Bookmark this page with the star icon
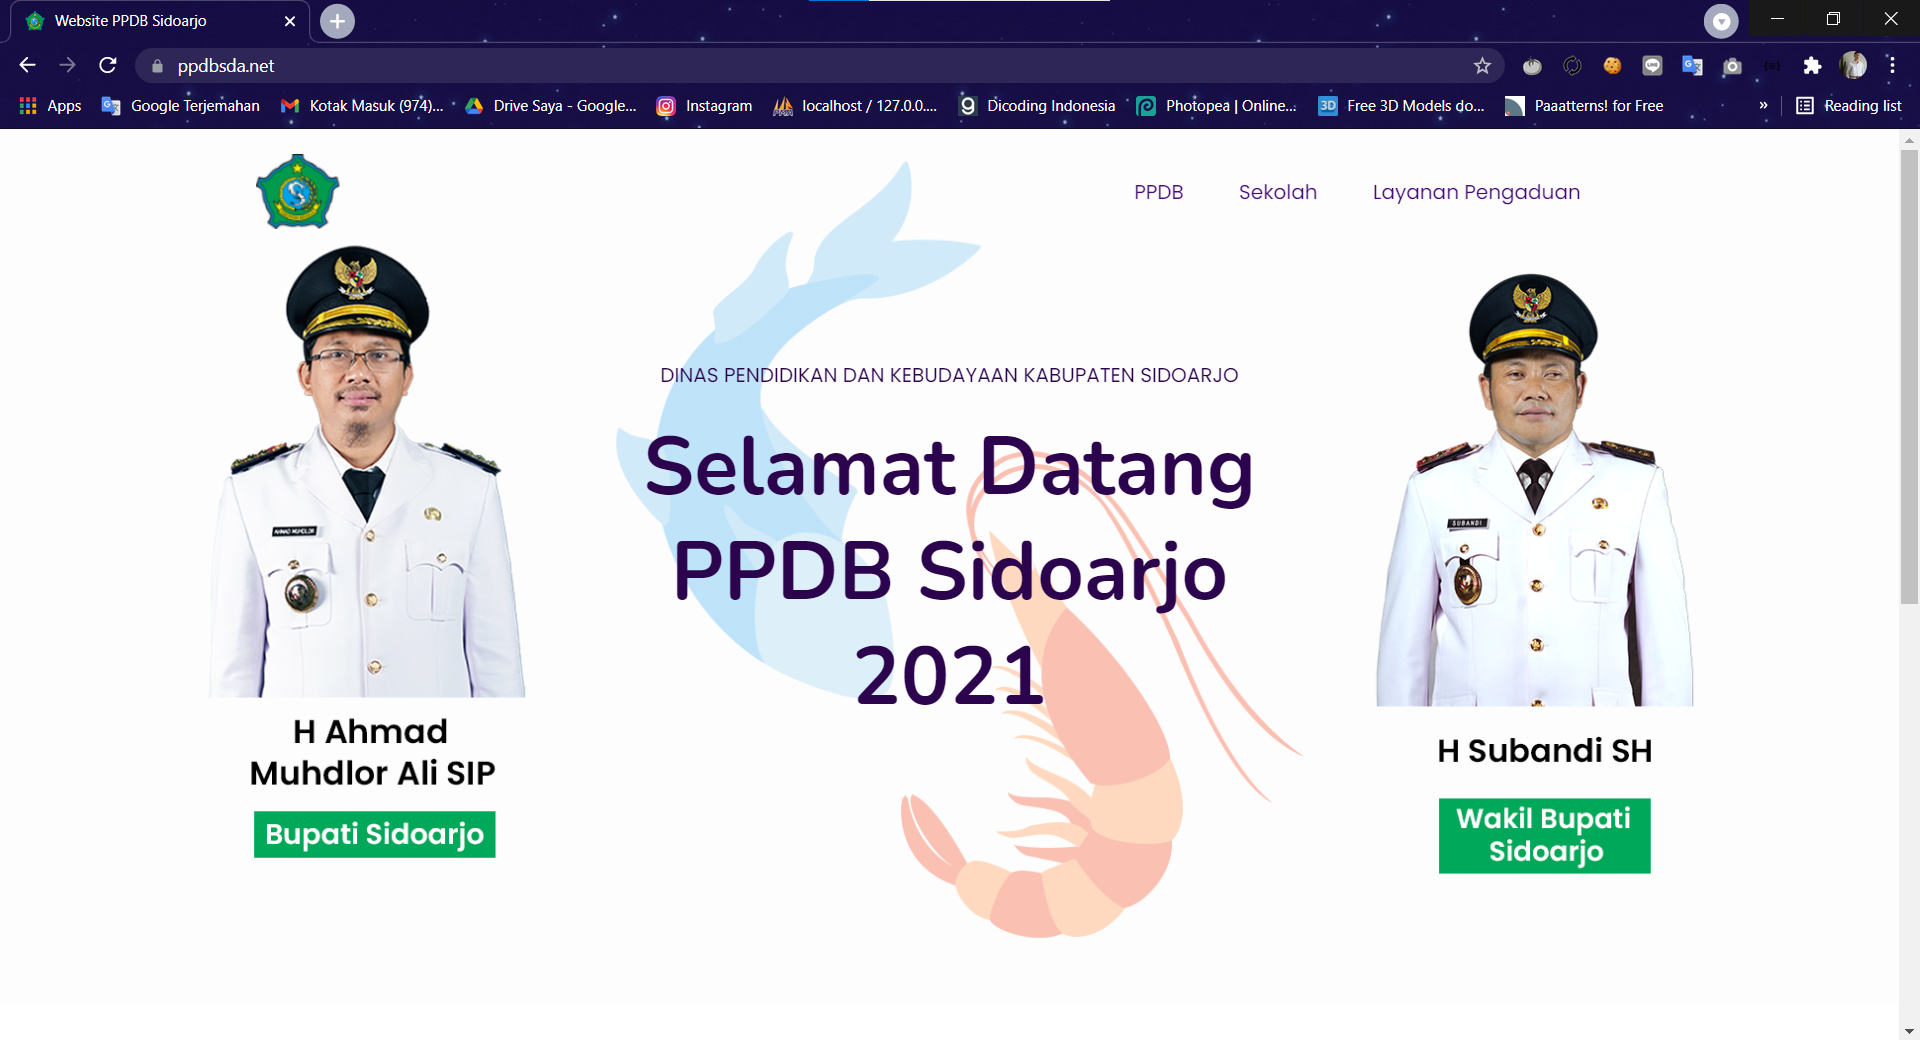The image size is (1920, 1040). pos(1482,66)
